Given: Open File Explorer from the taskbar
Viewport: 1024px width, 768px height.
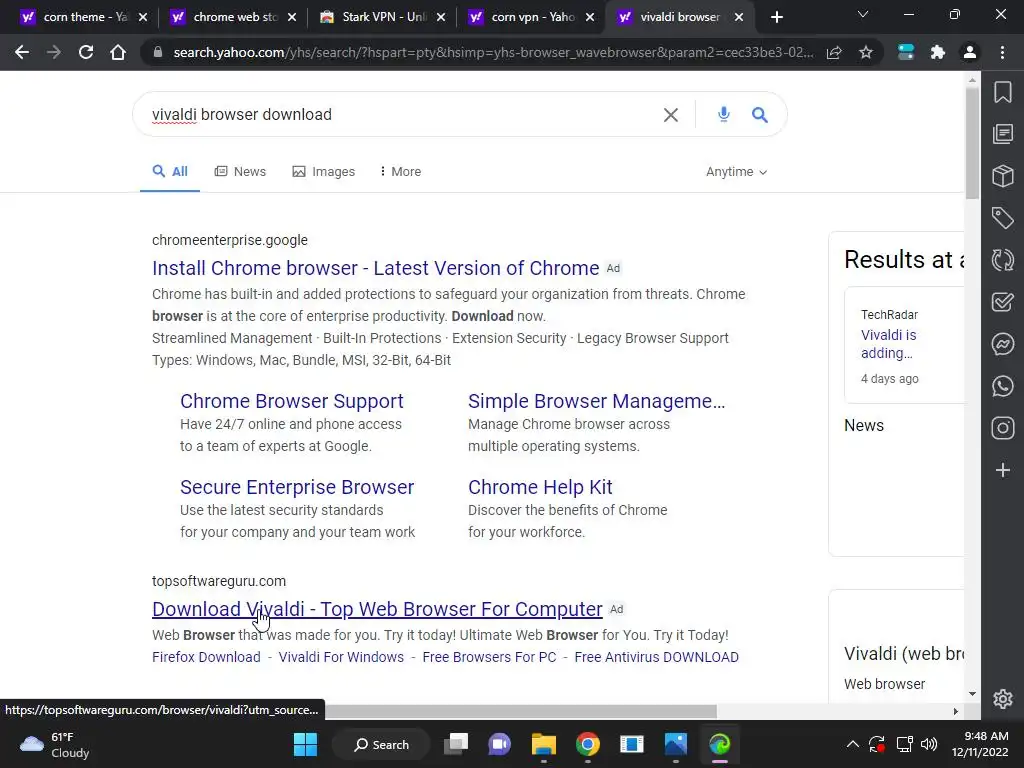Looking at the screenshot, I should [x=543, y=744].
